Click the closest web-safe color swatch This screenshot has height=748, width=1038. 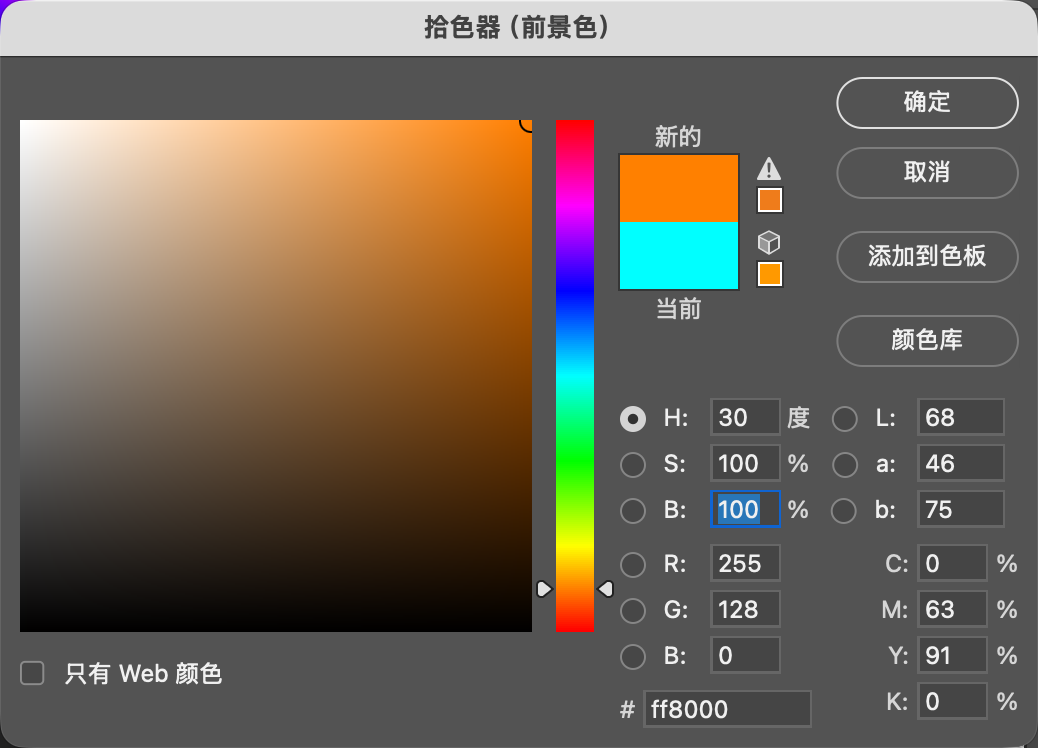click(x=769, y=274)
